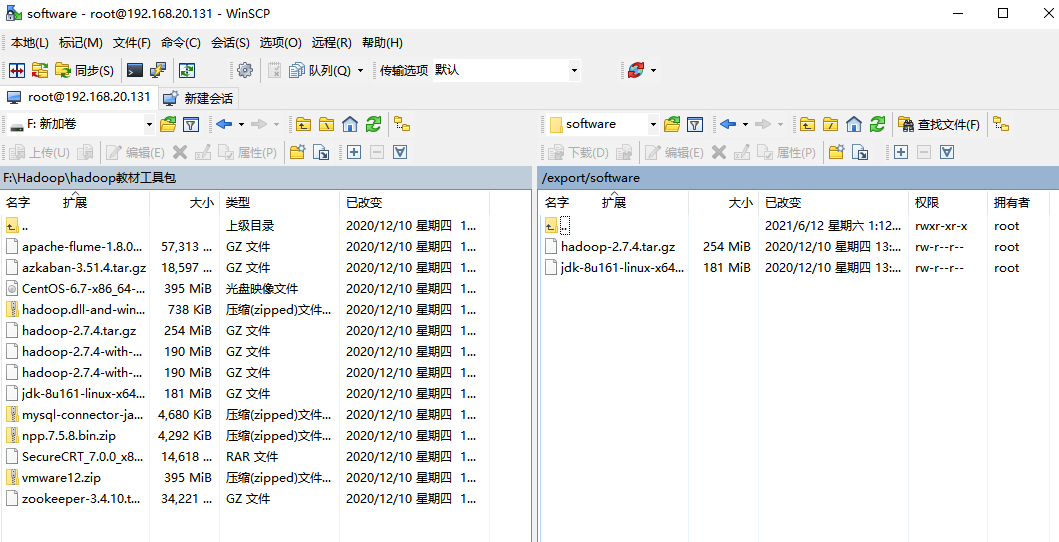Refresh the remote panel with green arrows
Image resolution: width=1059 pixels, height=542 pixels.
[877, 124]
